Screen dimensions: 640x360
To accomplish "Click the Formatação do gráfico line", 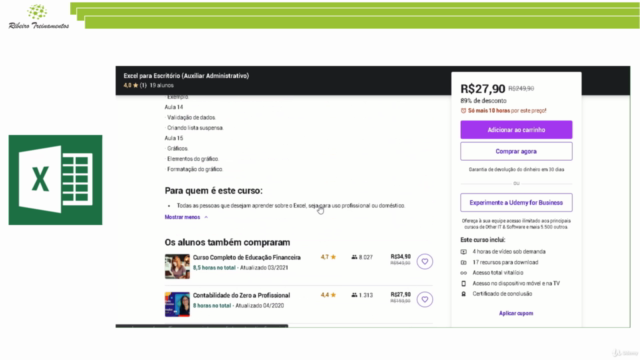I will click(195, 169).
